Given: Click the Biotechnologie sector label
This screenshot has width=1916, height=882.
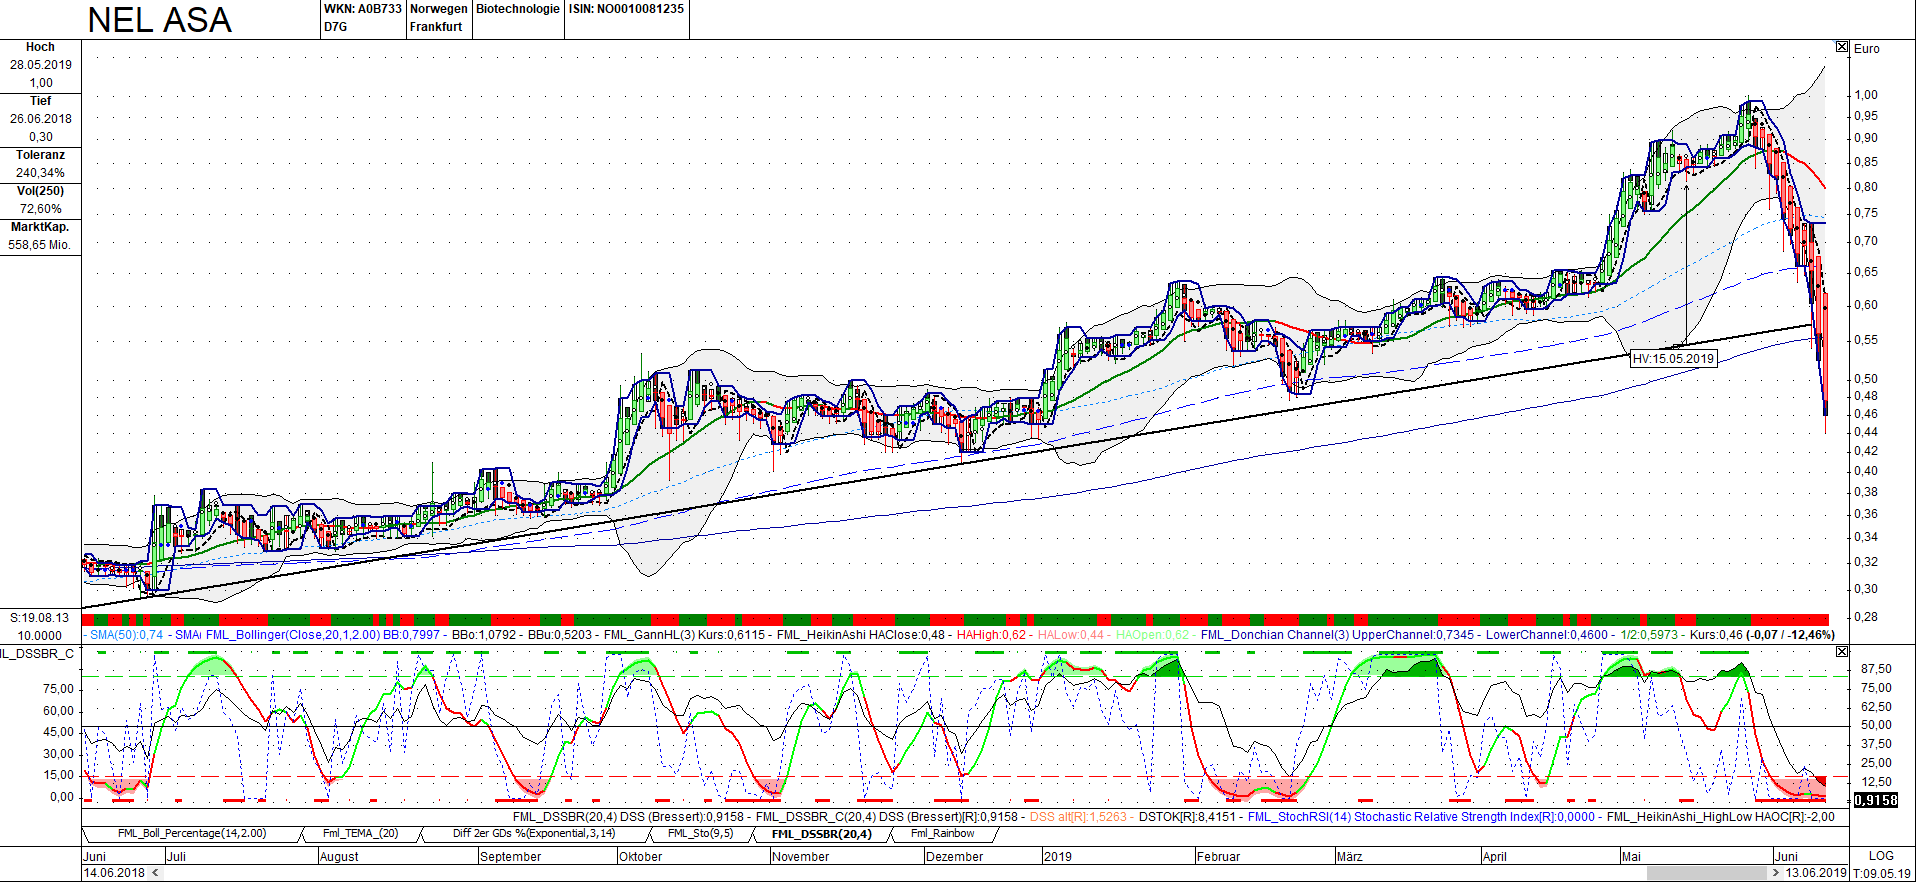Looking at the screenshot, I should tap(518, 9).
